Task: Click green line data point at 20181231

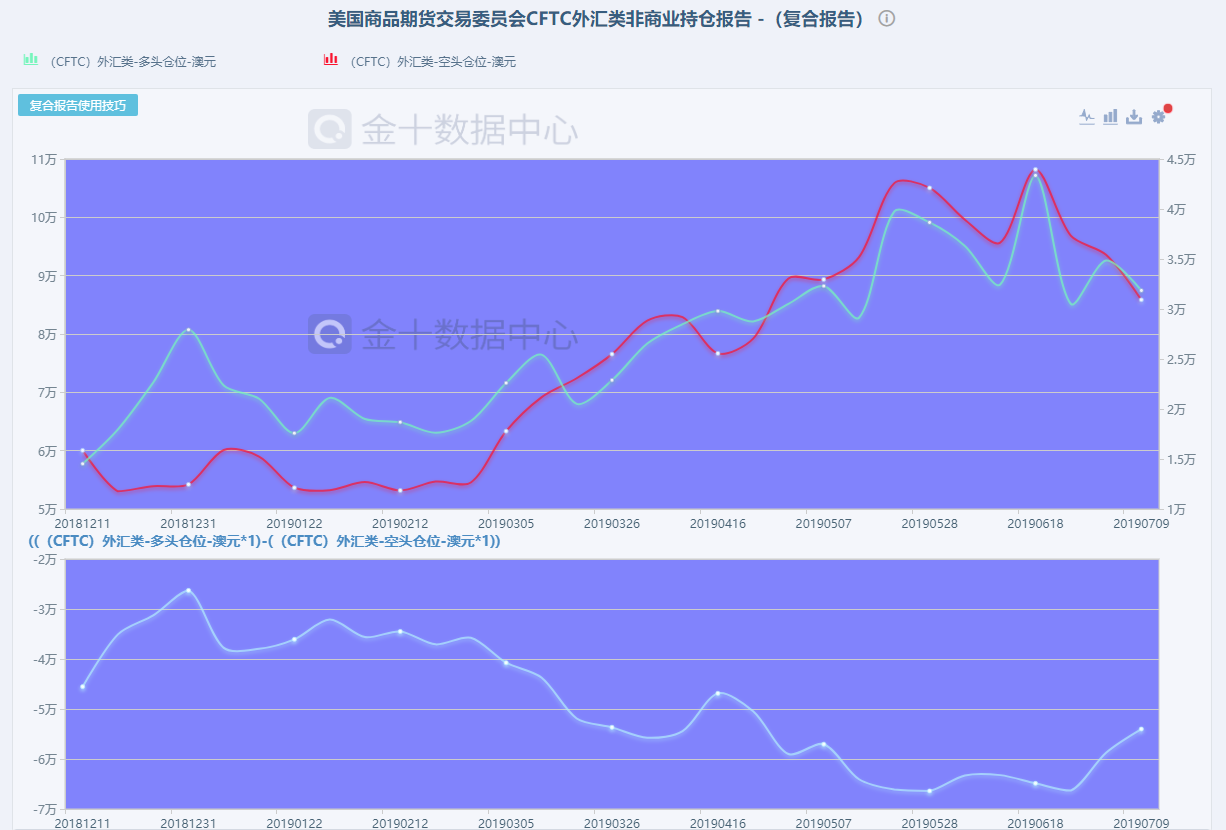Action: tap(188, 330)
